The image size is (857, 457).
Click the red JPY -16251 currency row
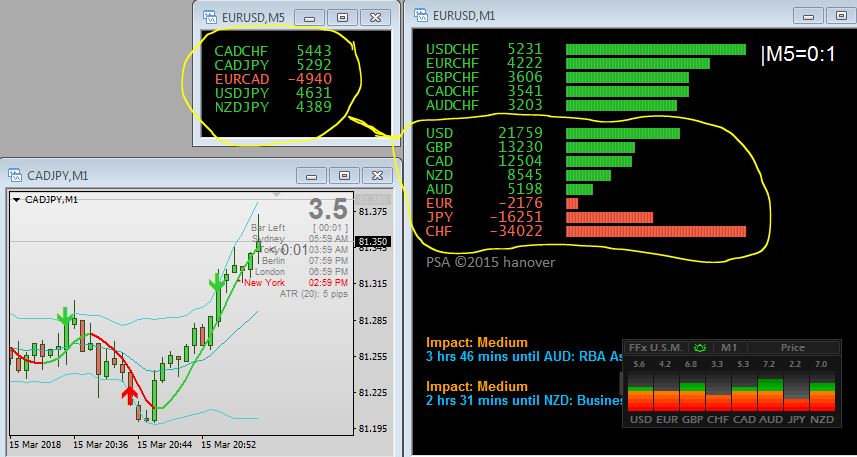[x=540, y=218]
